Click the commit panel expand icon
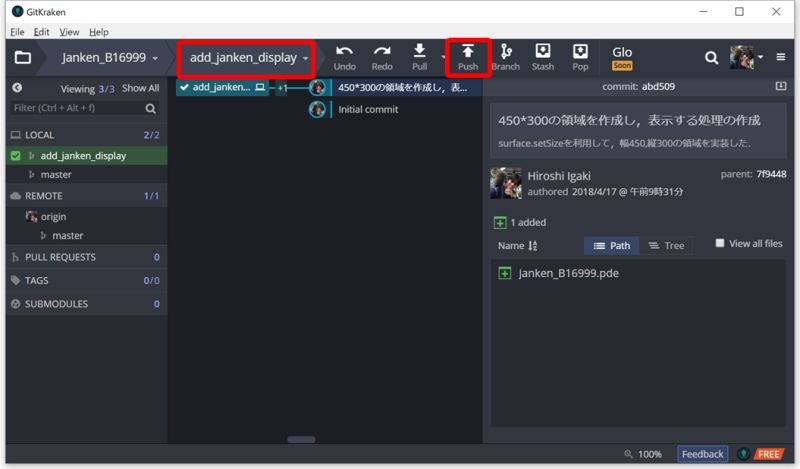This screenshot has height=469, width=800. 781,86
